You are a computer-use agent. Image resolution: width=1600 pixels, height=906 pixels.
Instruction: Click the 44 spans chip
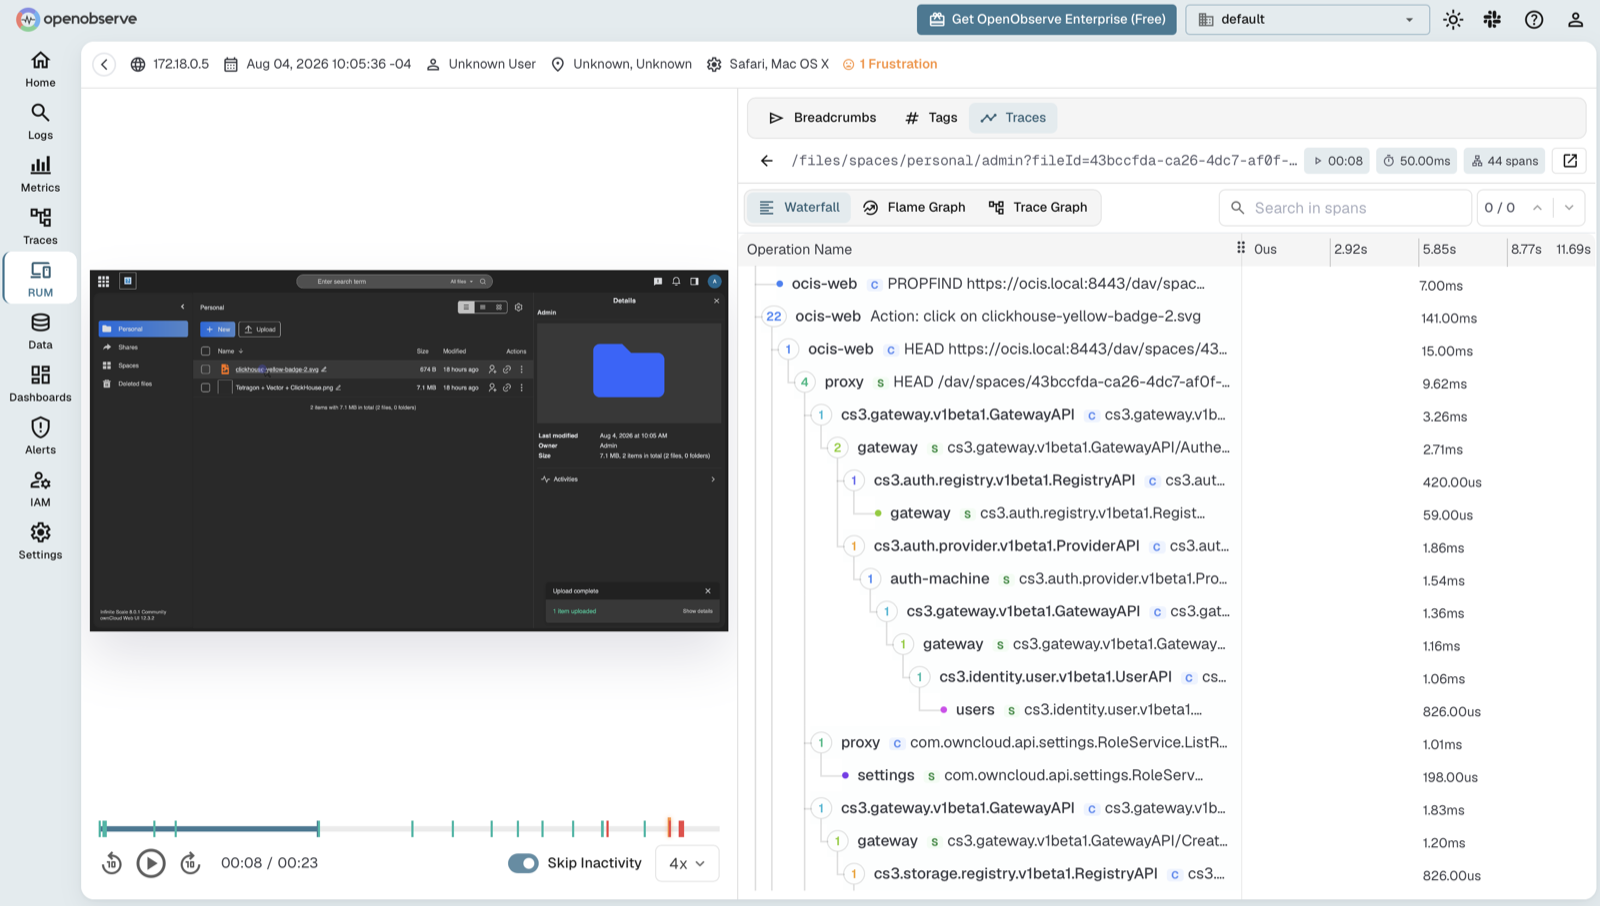pyautogui.click(x=1505, y=161)
